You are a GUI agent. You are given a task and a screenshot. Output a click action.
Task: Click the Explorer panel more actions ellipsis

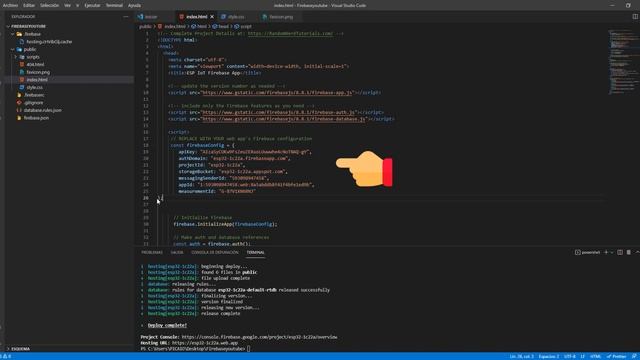[x=125, y=17]
